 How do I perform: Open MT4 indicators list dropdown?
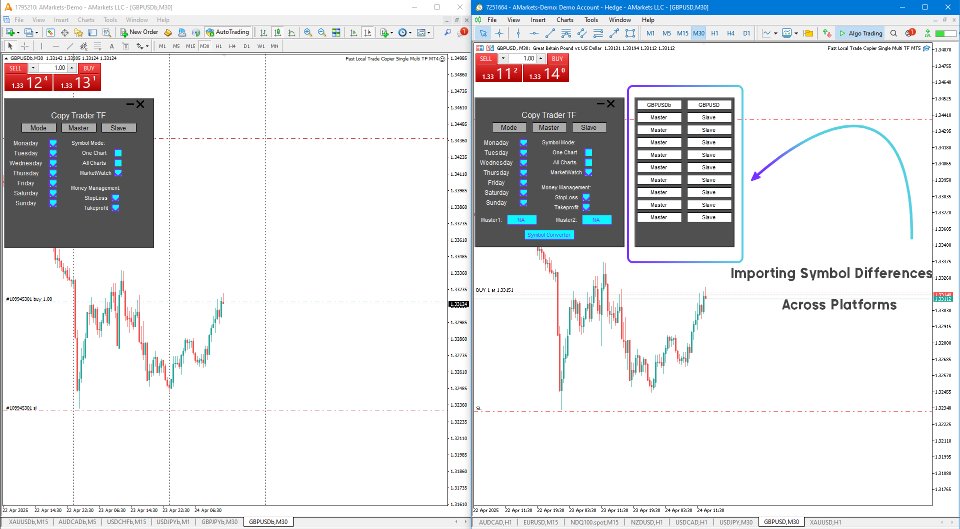(x=386, y=32)
